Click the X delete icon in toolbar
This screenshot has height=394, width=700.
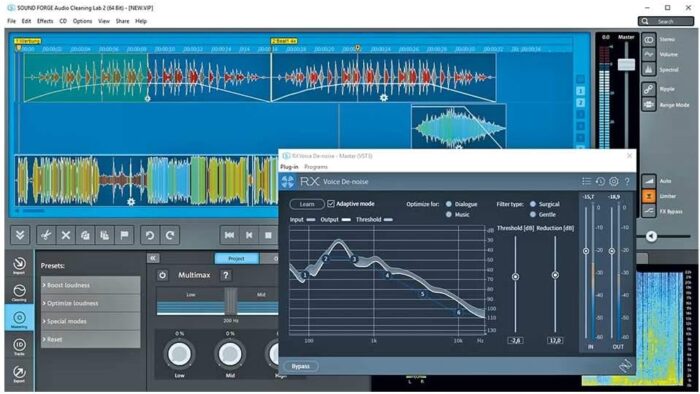click(66, 235)
